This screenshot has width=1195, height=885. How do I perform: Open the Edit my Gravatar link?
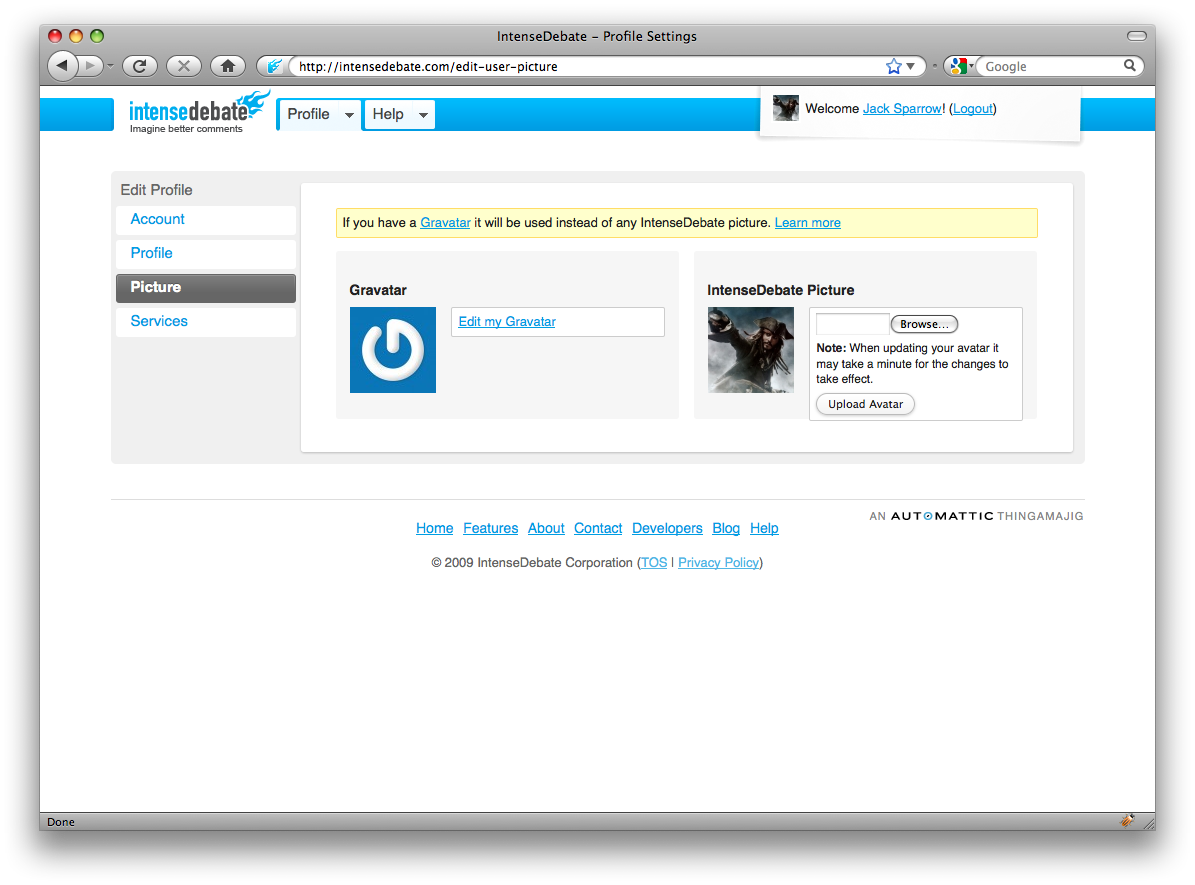[507, 322]
